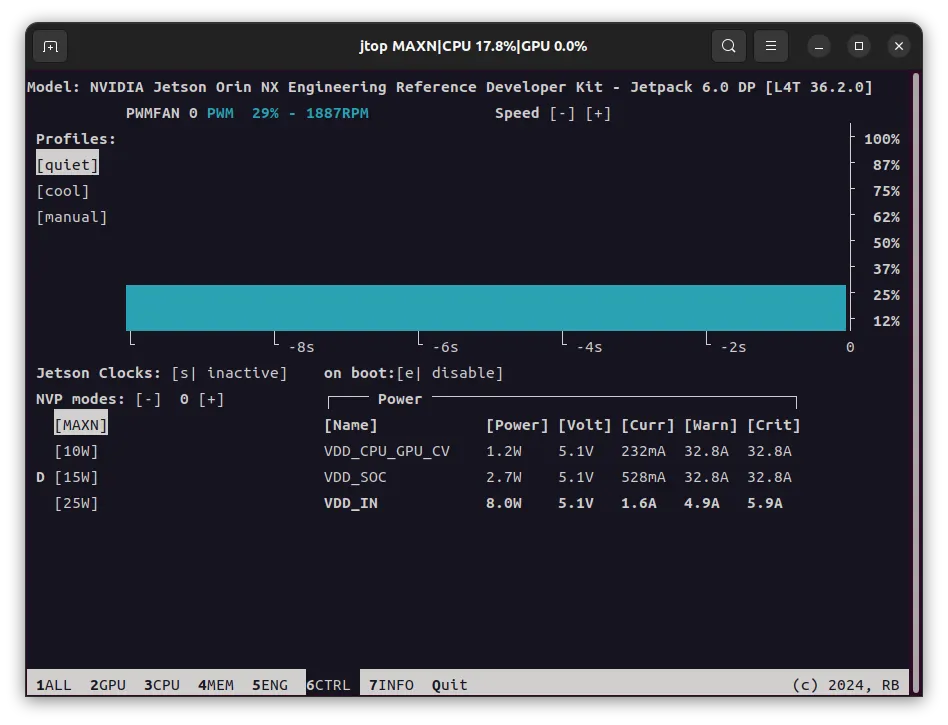948x725 pixels.
Task: Choose the 10W power mode
Action: pos(76,451)
